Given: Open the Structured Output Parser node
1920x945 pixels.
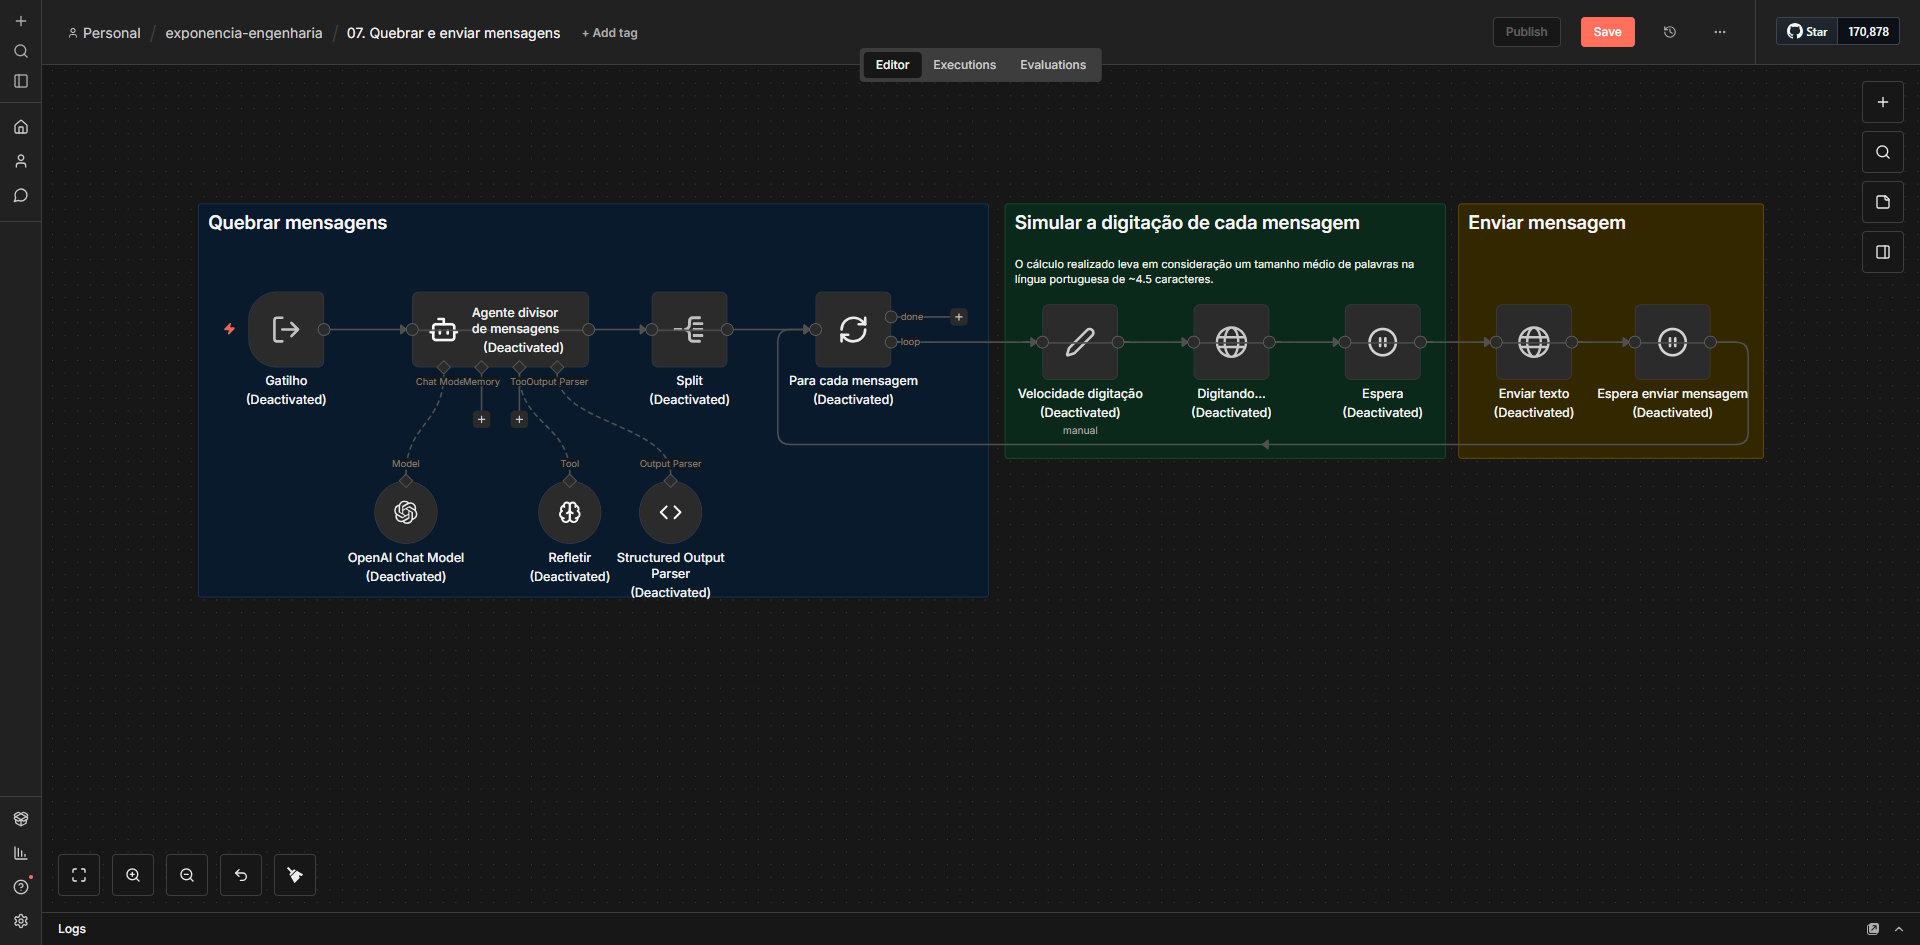Looking at the screenshot, I should click(x=670, y=512).
